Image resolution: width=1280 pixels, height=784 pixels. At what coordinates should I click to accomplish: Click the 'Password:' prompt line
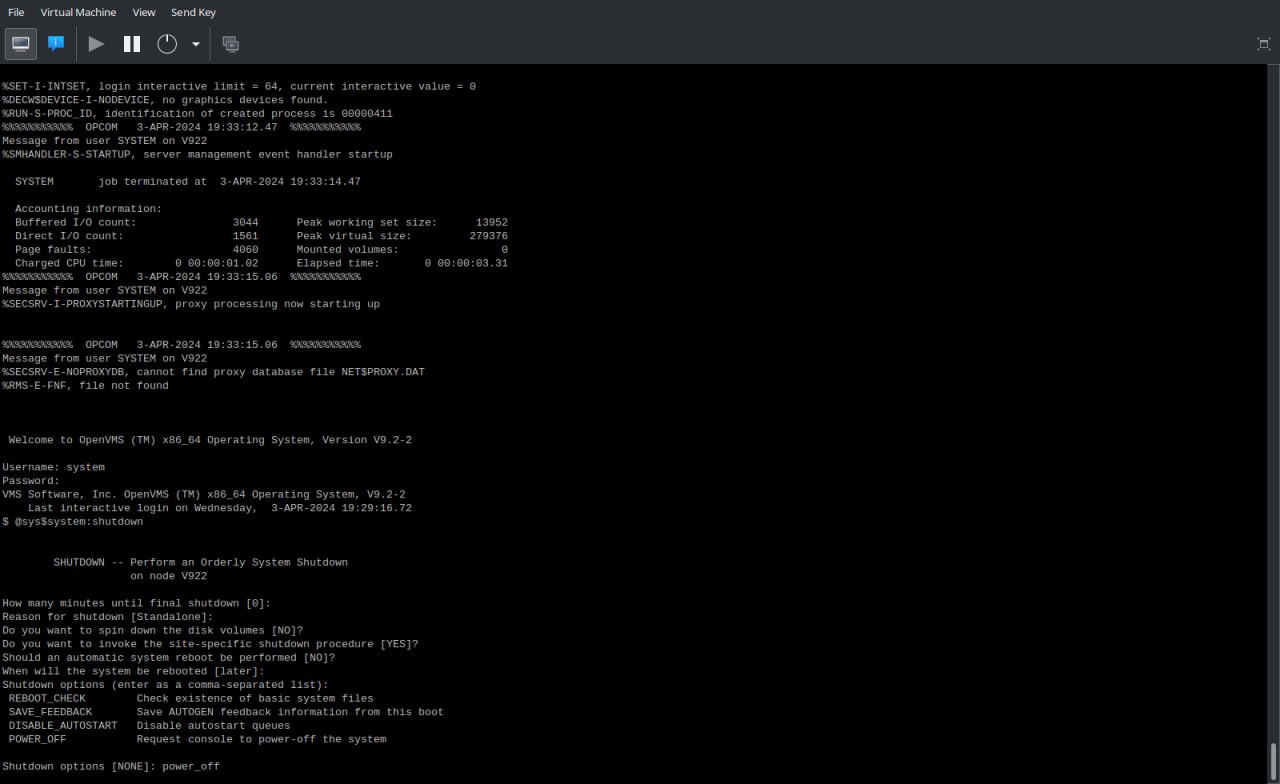click(x=31, y=481)
